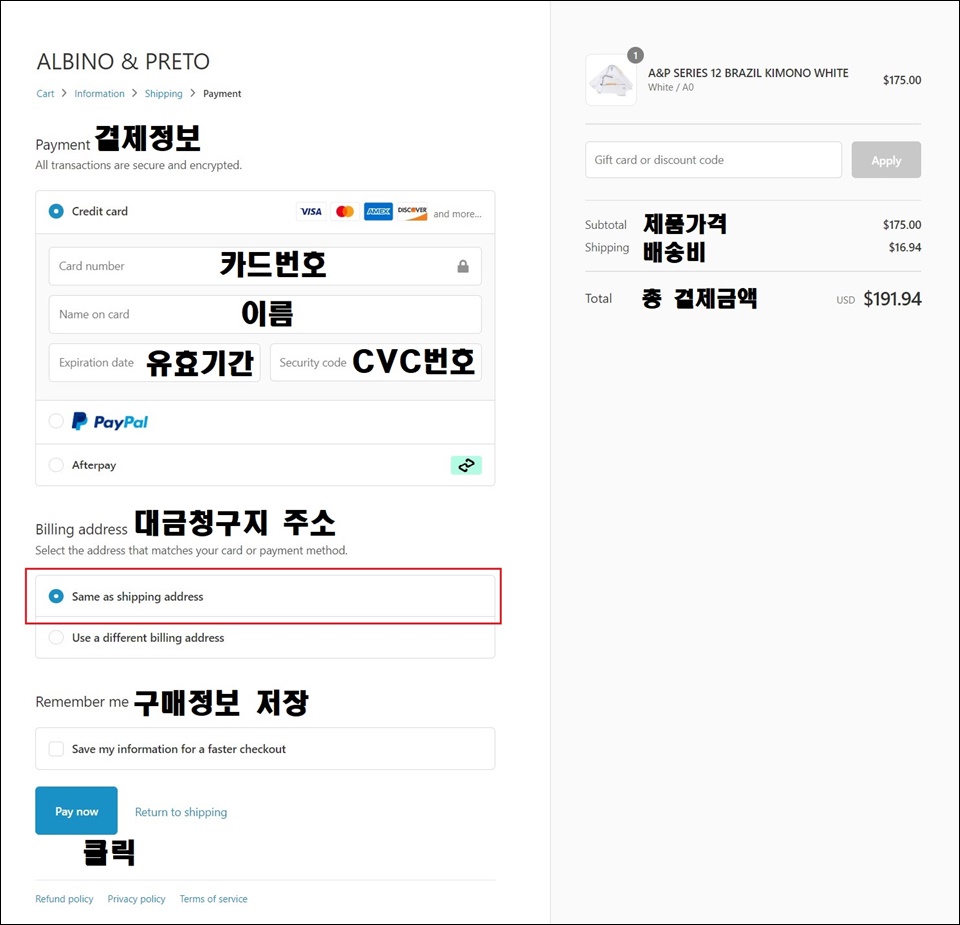This screenshot has height=925, width=960.
Task: Click the item quantity badge on kimono
Action: (x=636, y=56)
